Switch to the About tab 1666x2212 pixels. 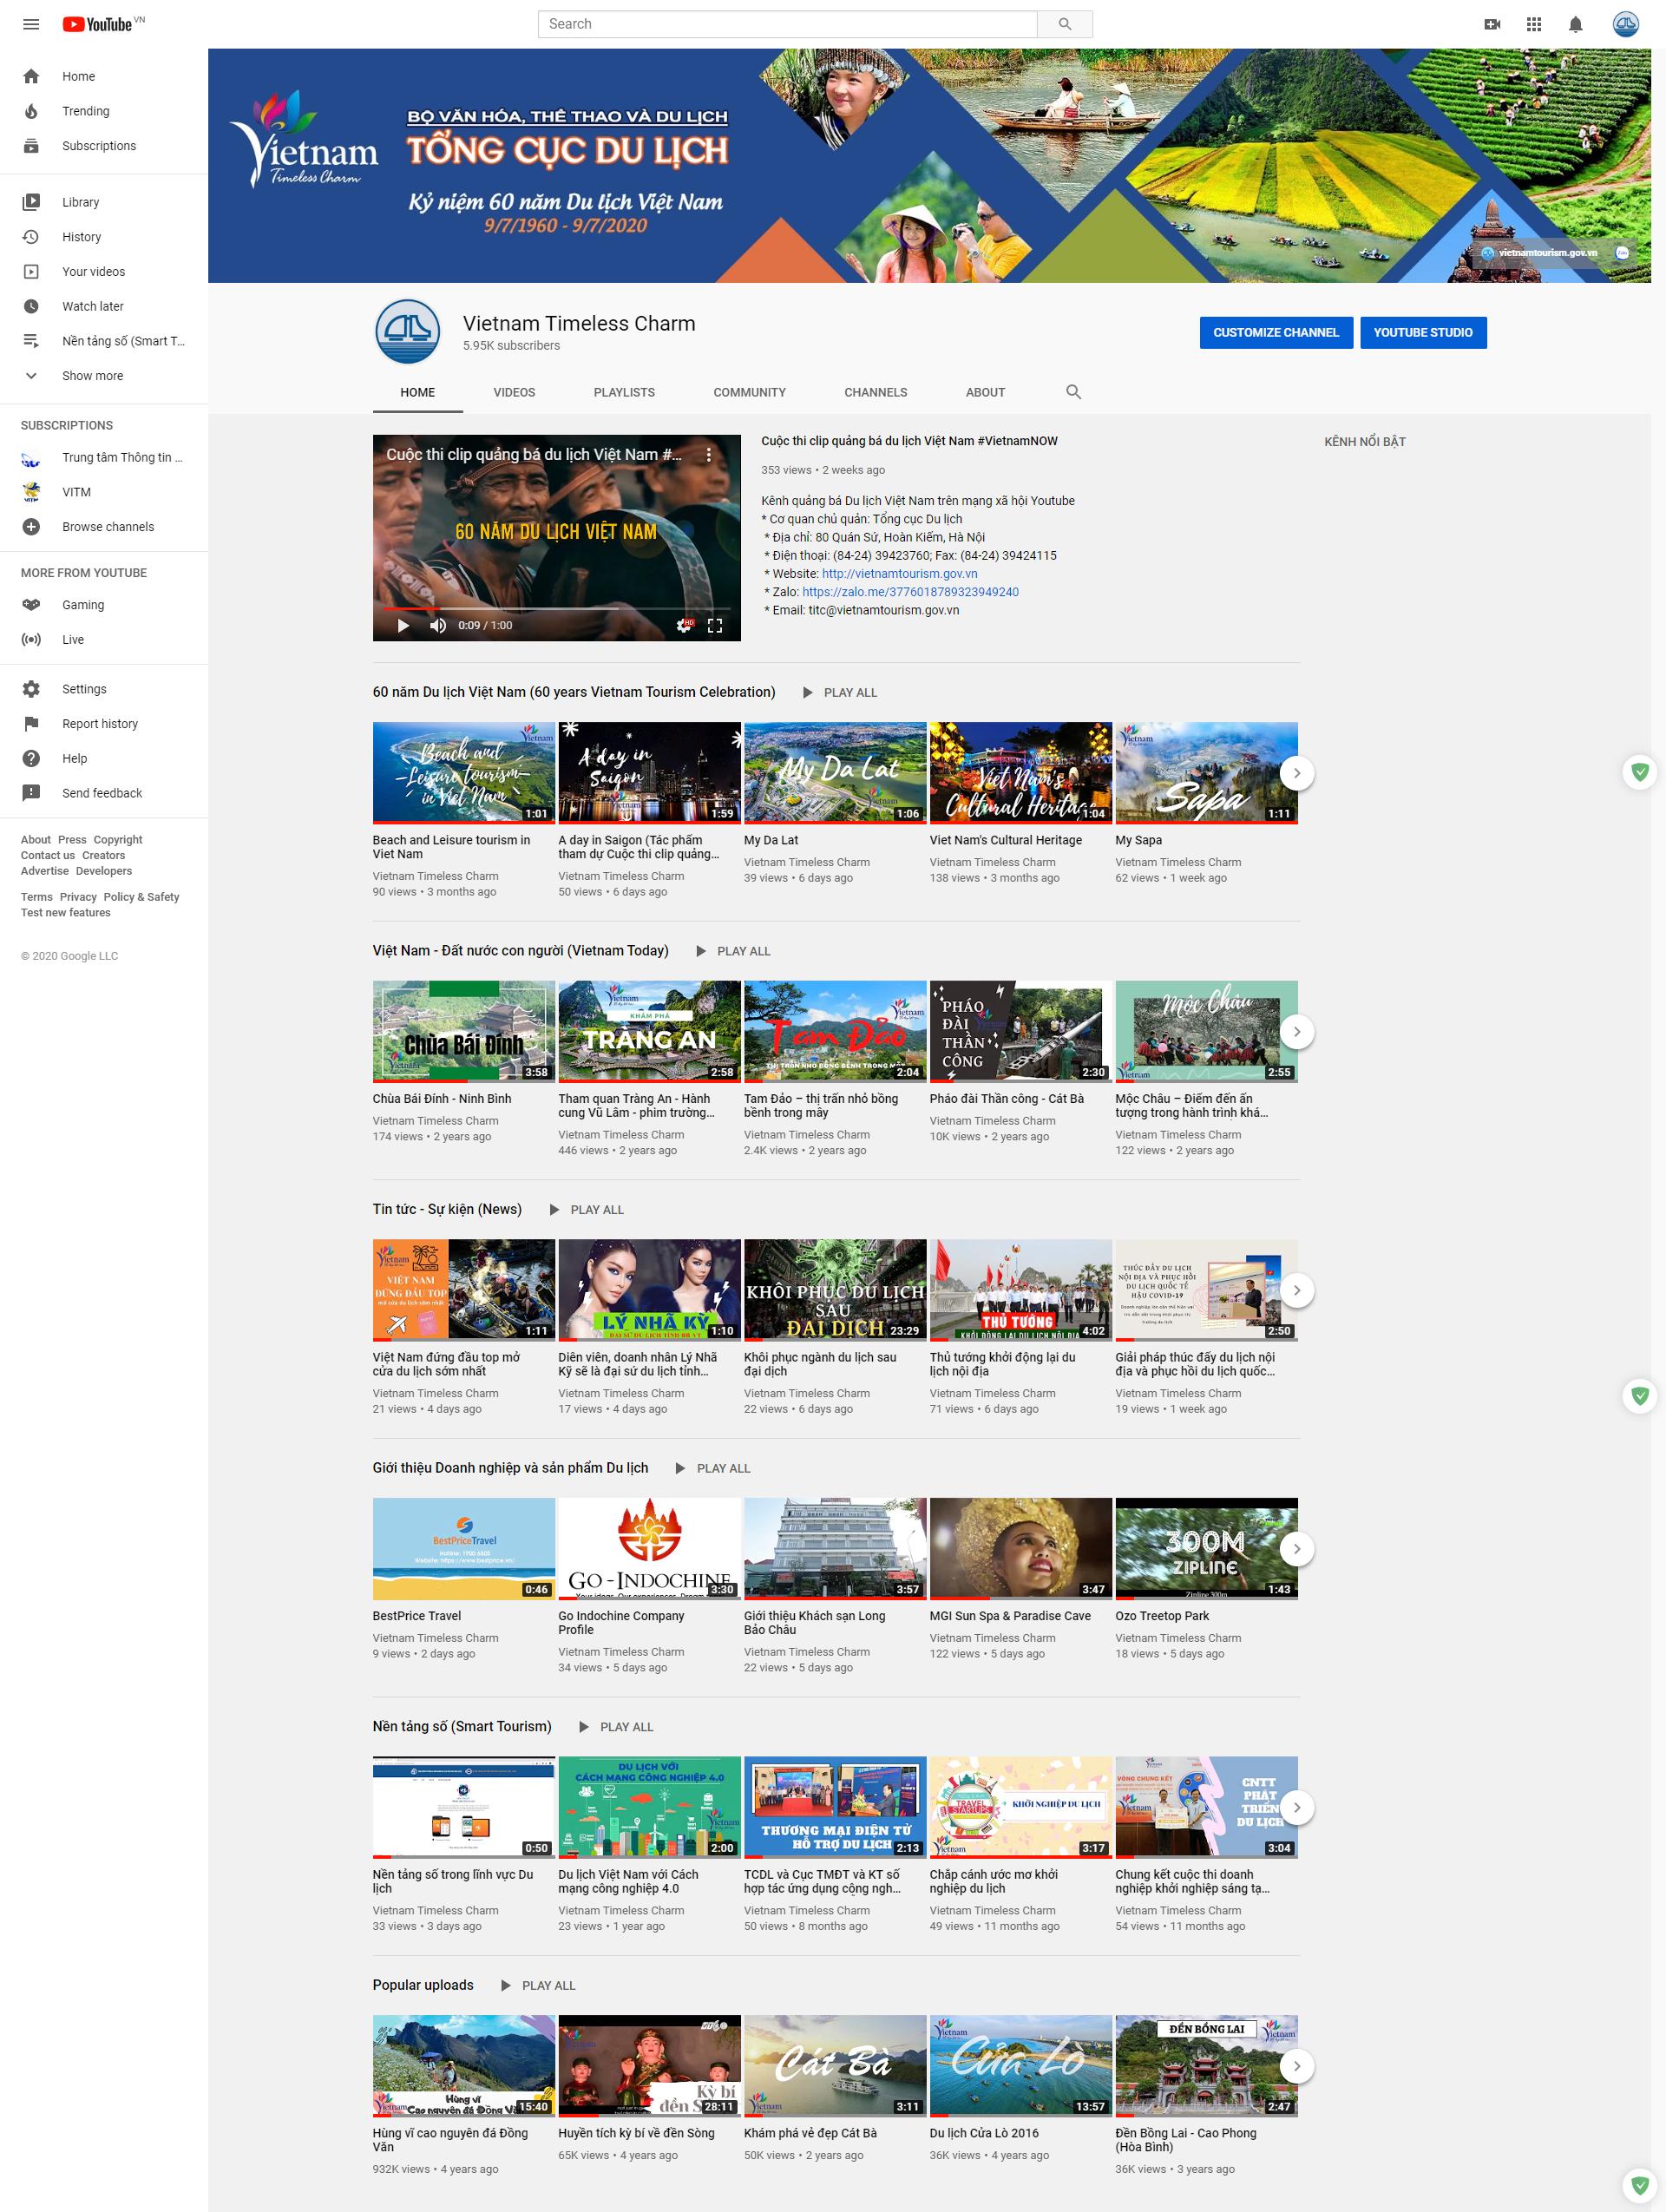pyautogui.click(x=985, y=392)
